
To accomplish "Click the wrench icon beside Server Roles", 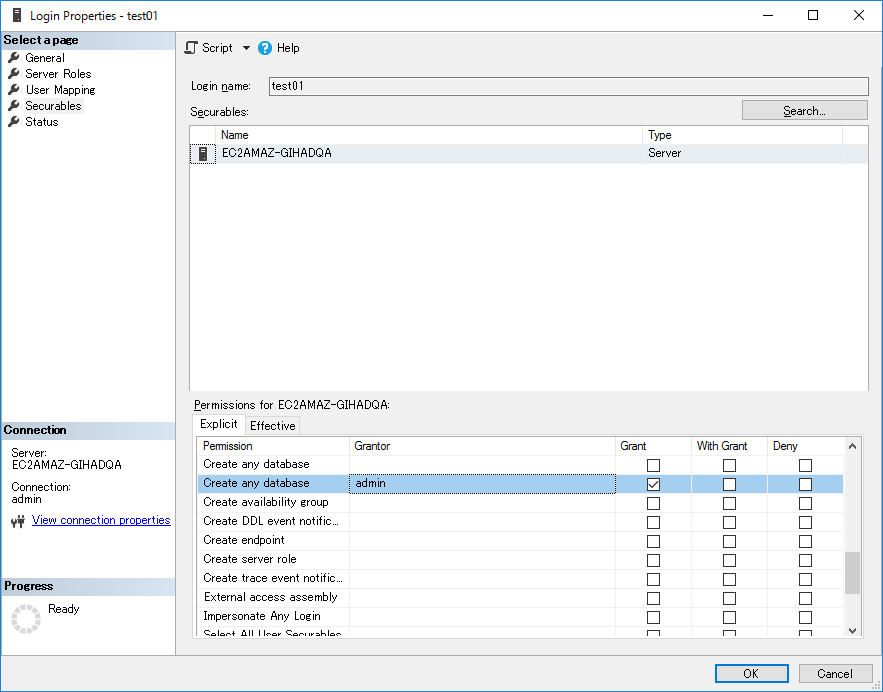I will coord(14,74).
